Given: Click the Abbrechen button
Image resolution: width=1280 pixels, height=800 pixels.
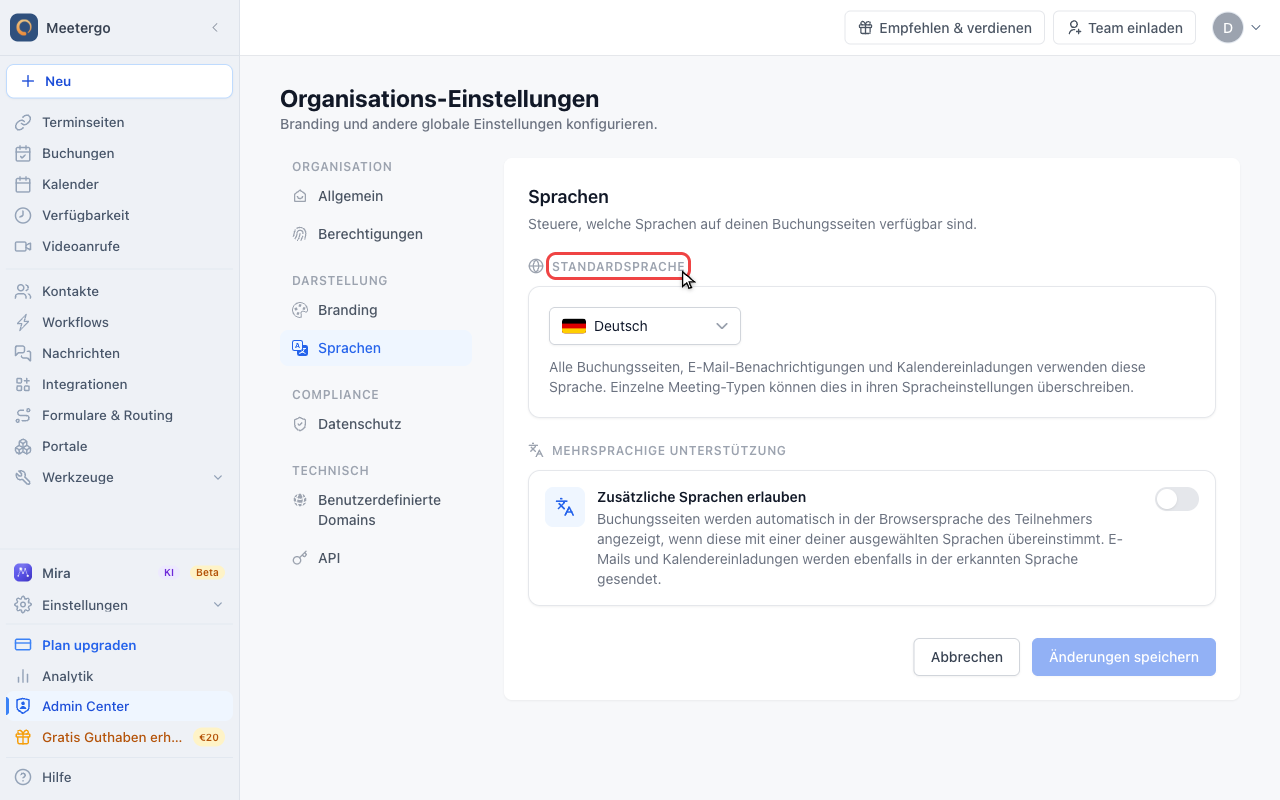Looking at the screenshot, I should (966, 657).
